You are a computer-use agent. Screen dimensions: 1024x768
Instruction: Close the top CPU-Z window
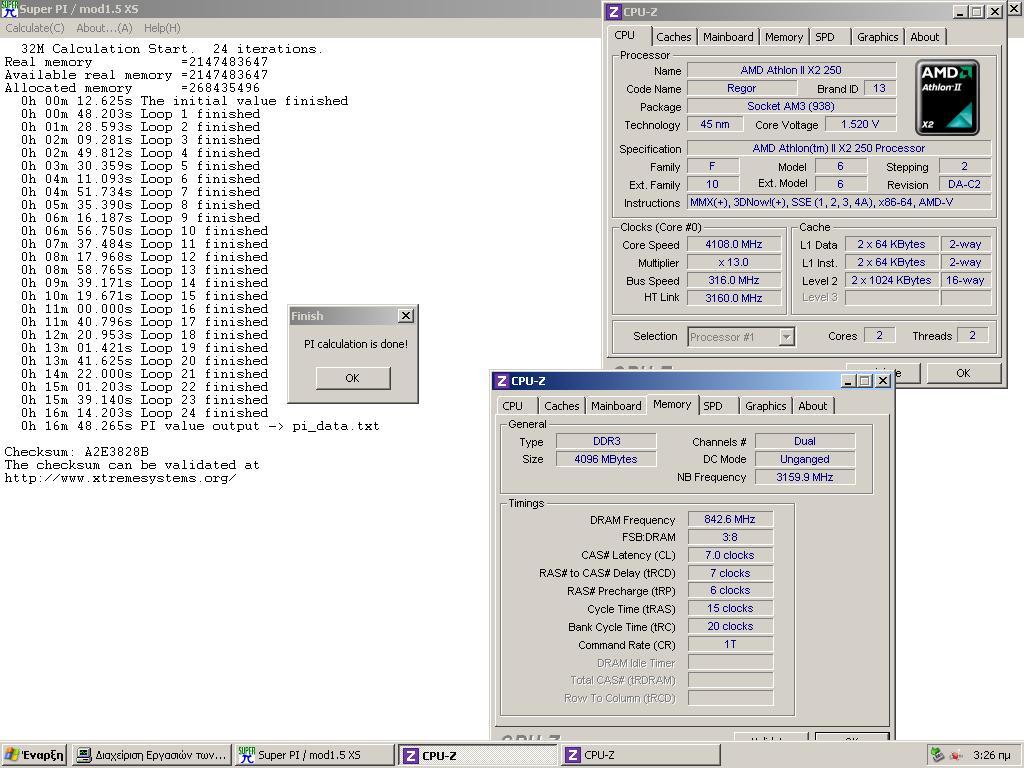pos(995,12)
